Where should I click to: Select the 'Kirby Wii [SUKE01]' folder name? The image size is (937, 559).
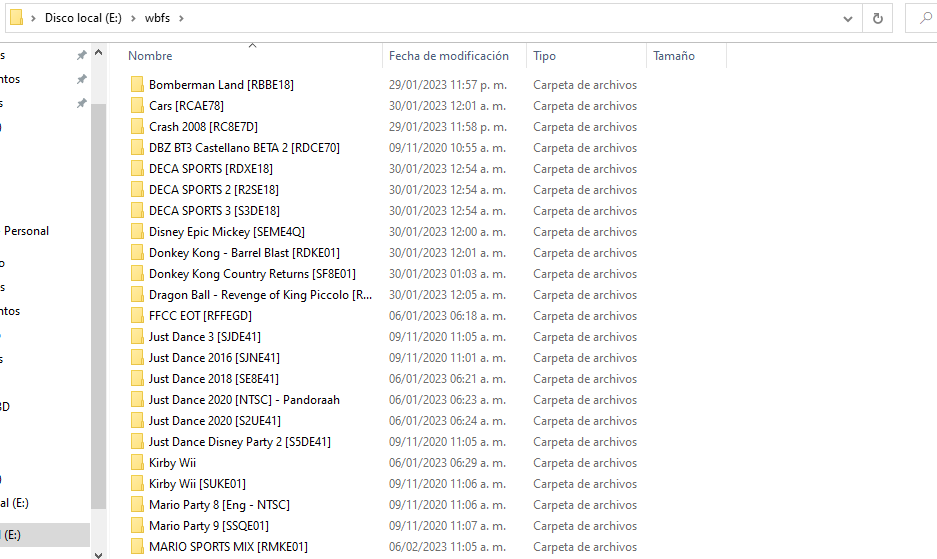tap(197, 483)
